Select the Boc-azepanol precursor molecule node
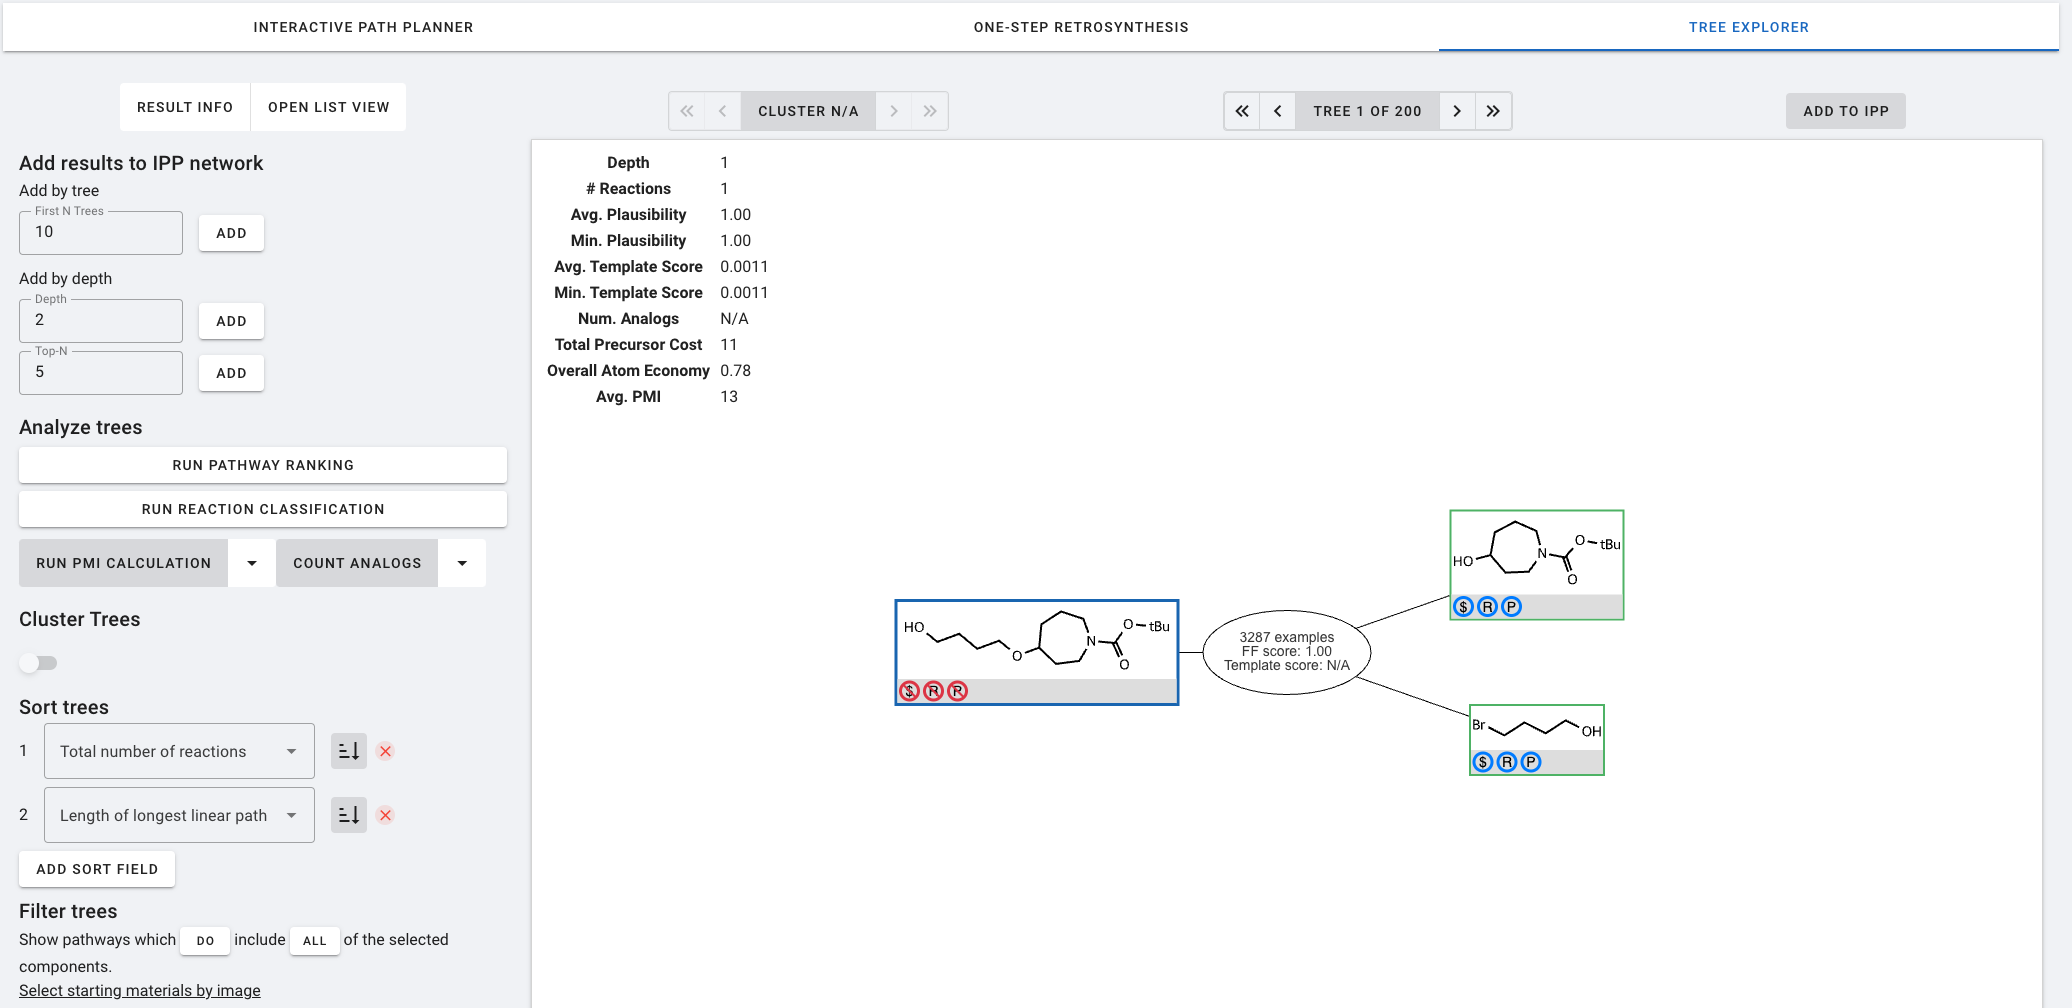2072x1008 pixels. point(1537,565)
